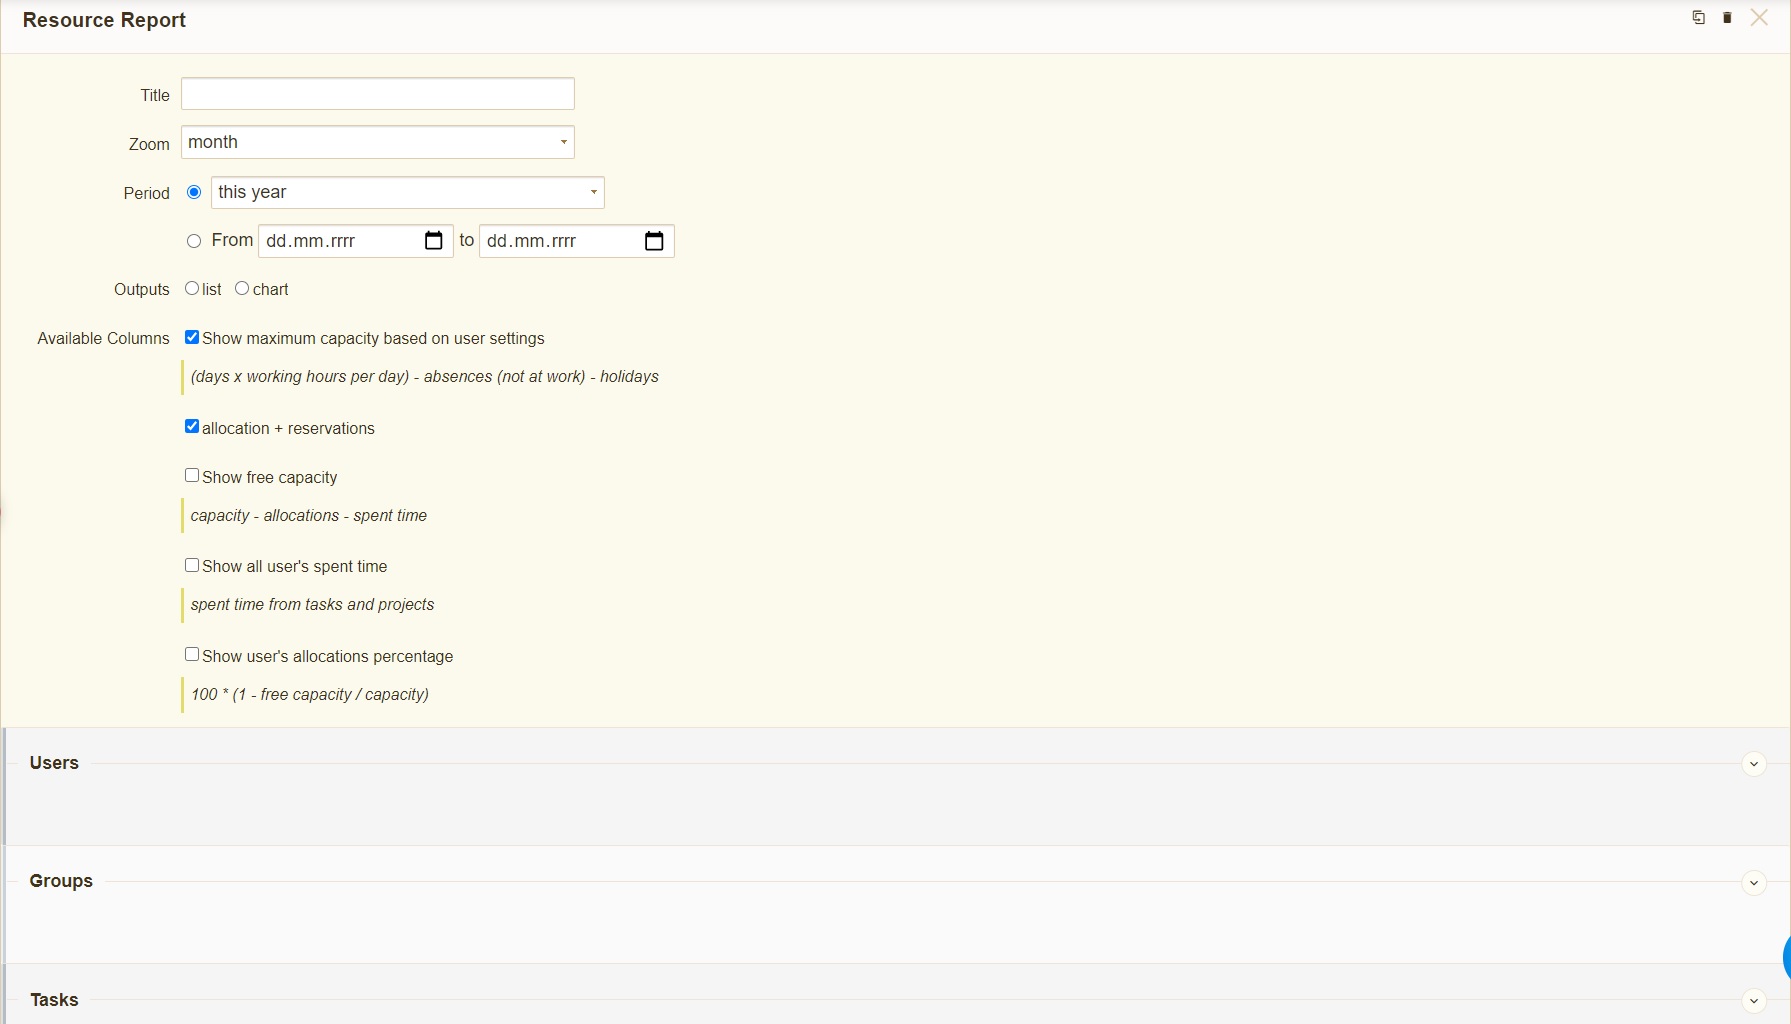This screenshot has width=1791, height=1024.
Task: Click '100 * (1 - free capacity / capacity)' hint
Action: tap(310, 694)
